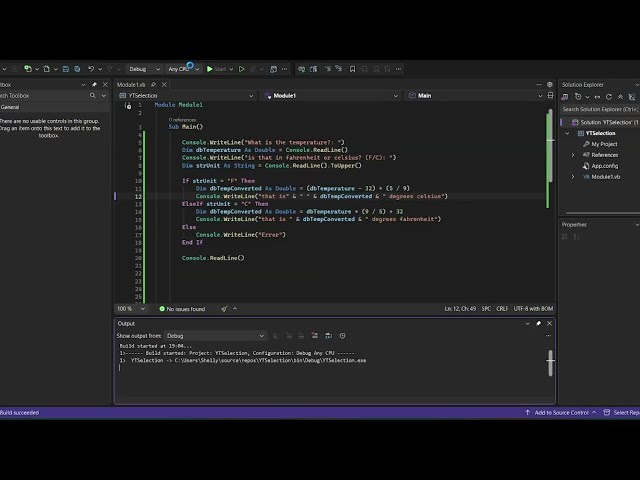Toggle word wrap in Output panel
Screen dimensions: 640x480
pyautogui.click(x=328, y=336)
